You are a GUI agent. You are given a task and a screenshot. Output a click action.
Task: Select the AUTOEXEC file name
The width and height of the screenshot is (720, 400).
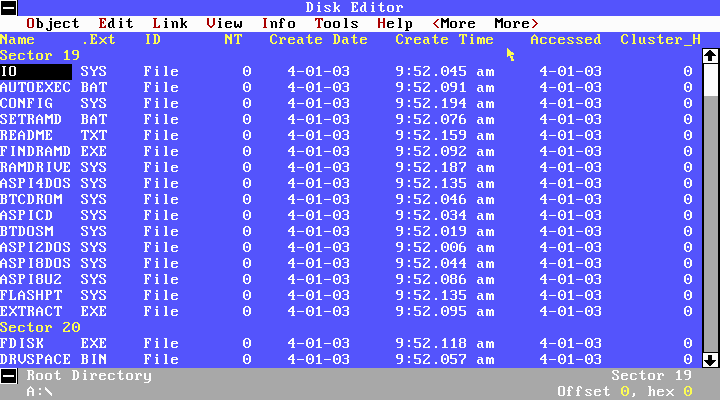coord(35,87)
